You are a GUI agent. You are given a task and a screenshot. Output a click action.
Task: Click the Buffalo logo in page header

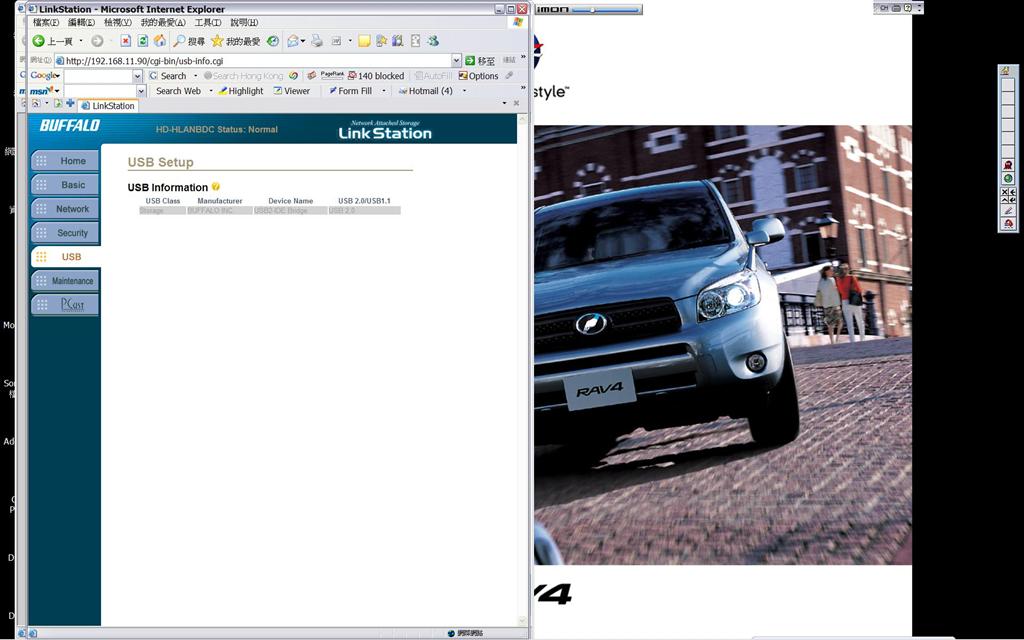[x=70, y=125]
